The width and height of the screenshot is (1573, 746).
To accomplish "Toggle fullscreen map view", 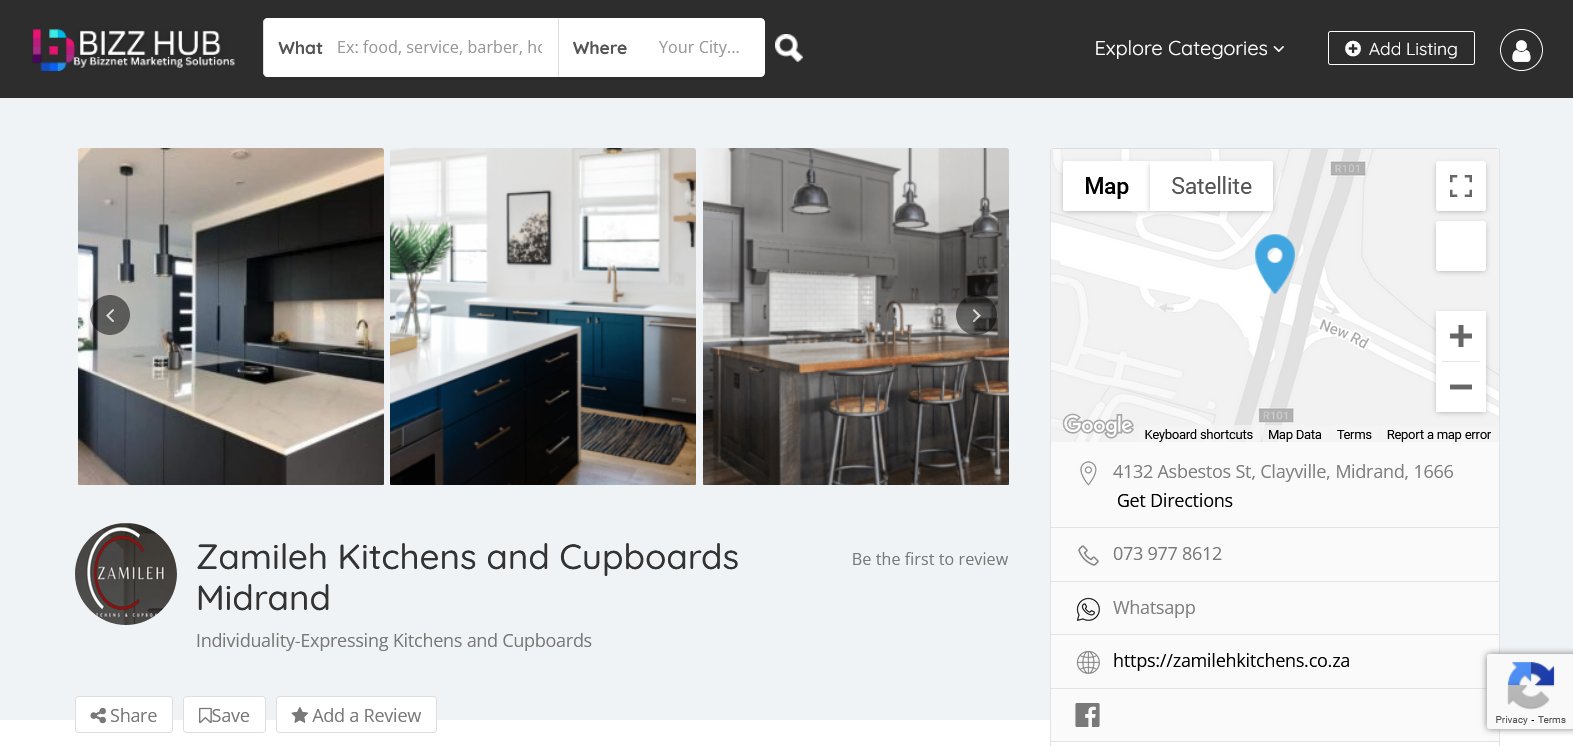I will [1460, 186].
